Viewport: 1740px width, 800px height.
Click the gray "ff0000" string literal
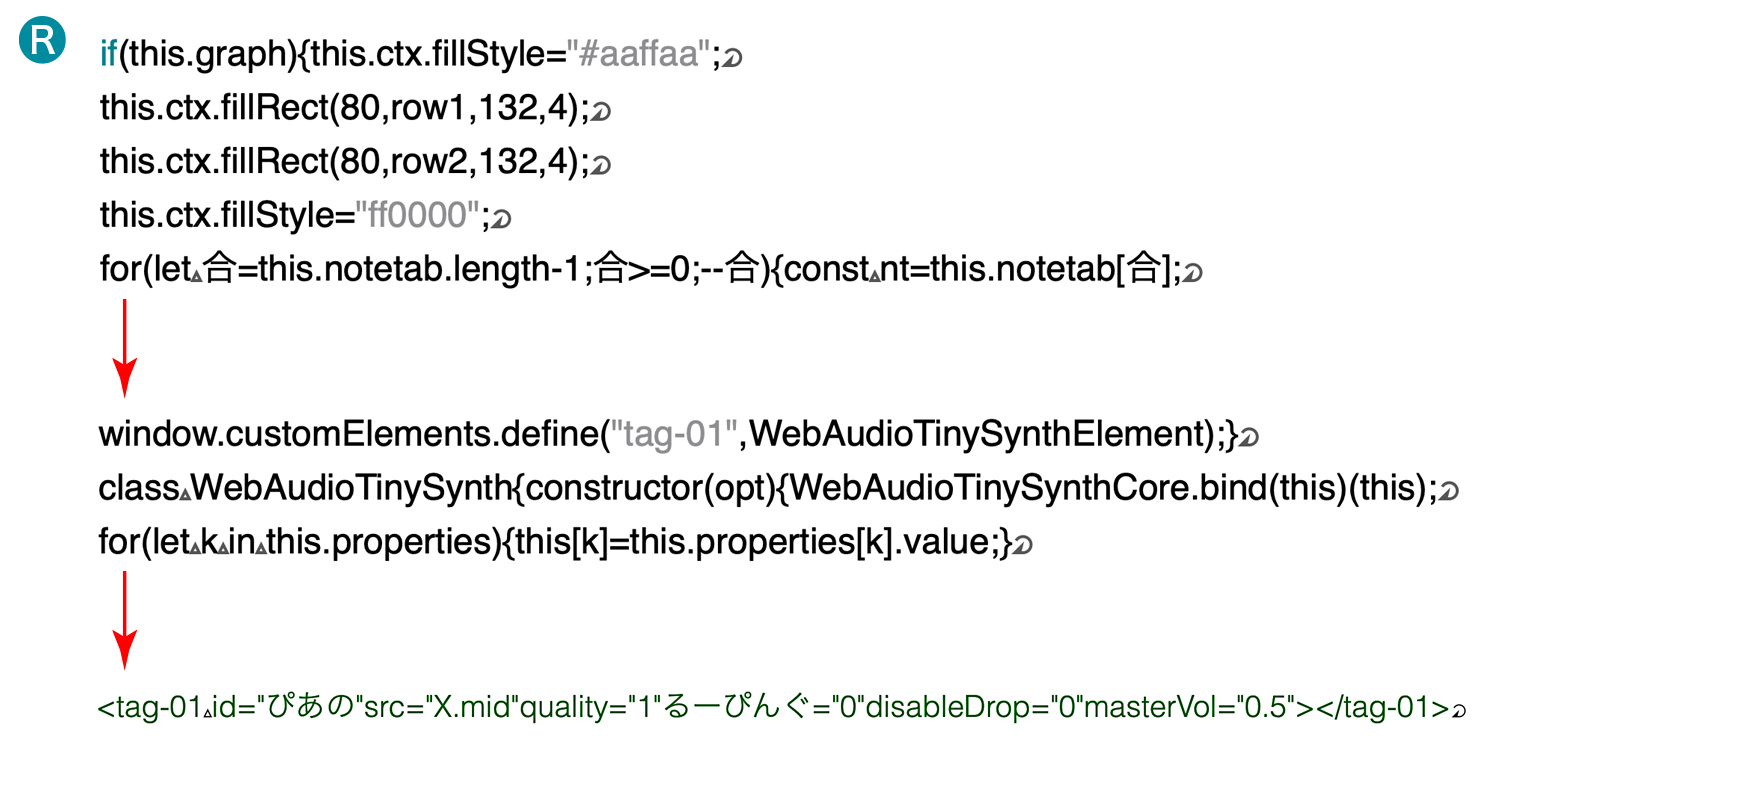[418, 215]
